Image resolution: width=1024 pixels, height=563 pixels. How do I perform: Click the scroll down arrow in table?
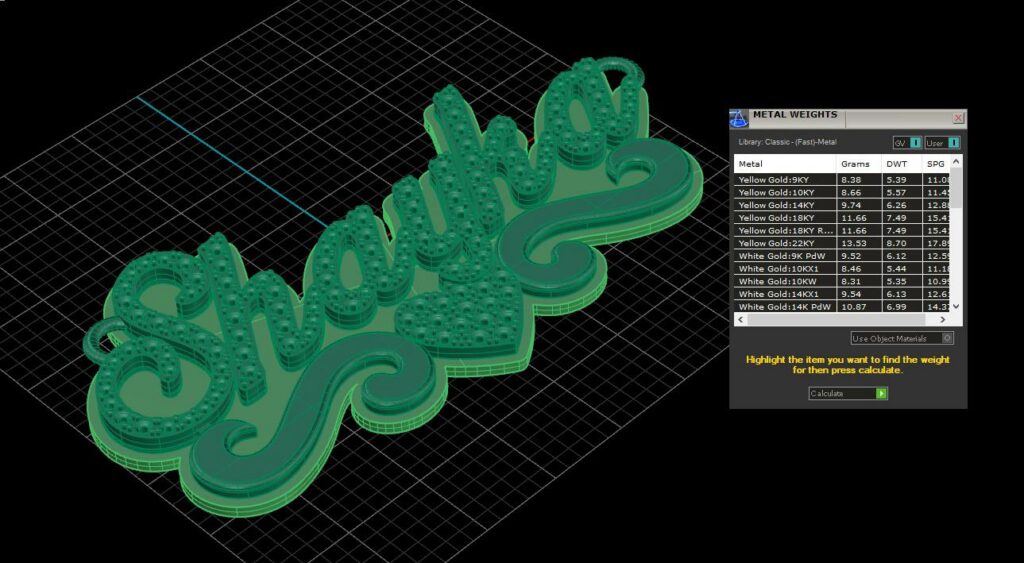[x=956, y=306]
